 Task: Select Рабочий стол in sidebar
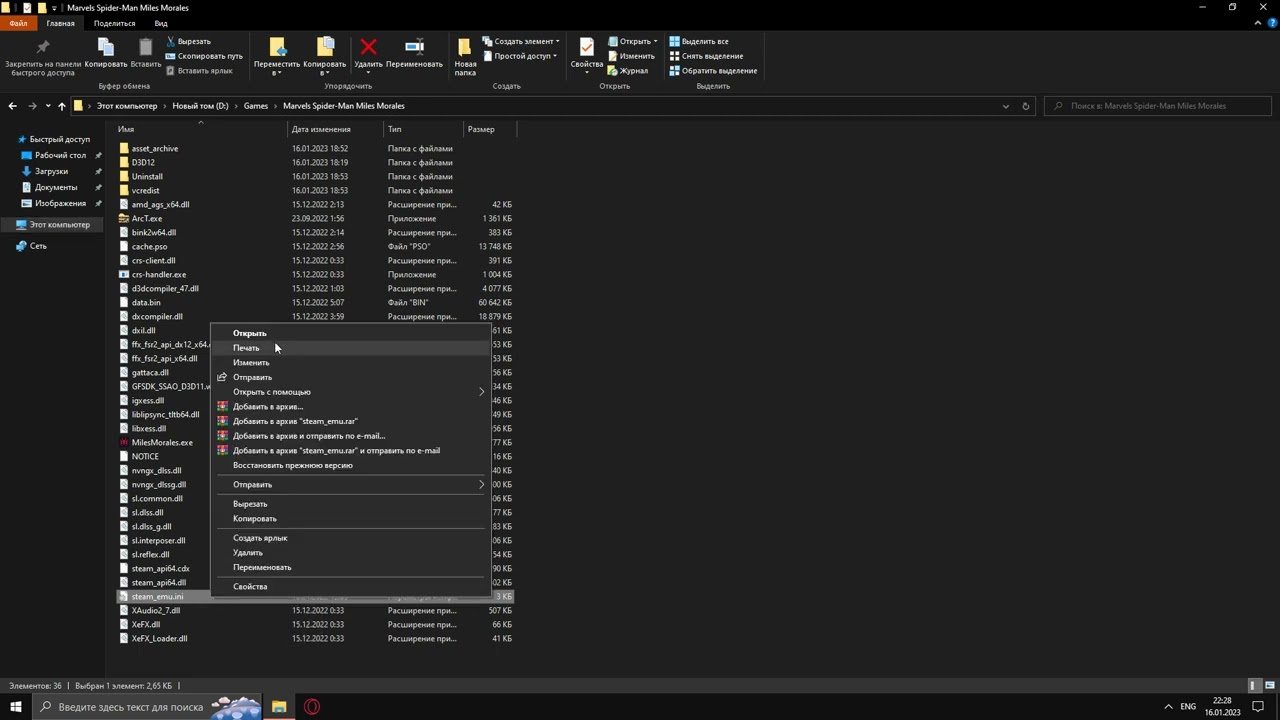point(60,155)
